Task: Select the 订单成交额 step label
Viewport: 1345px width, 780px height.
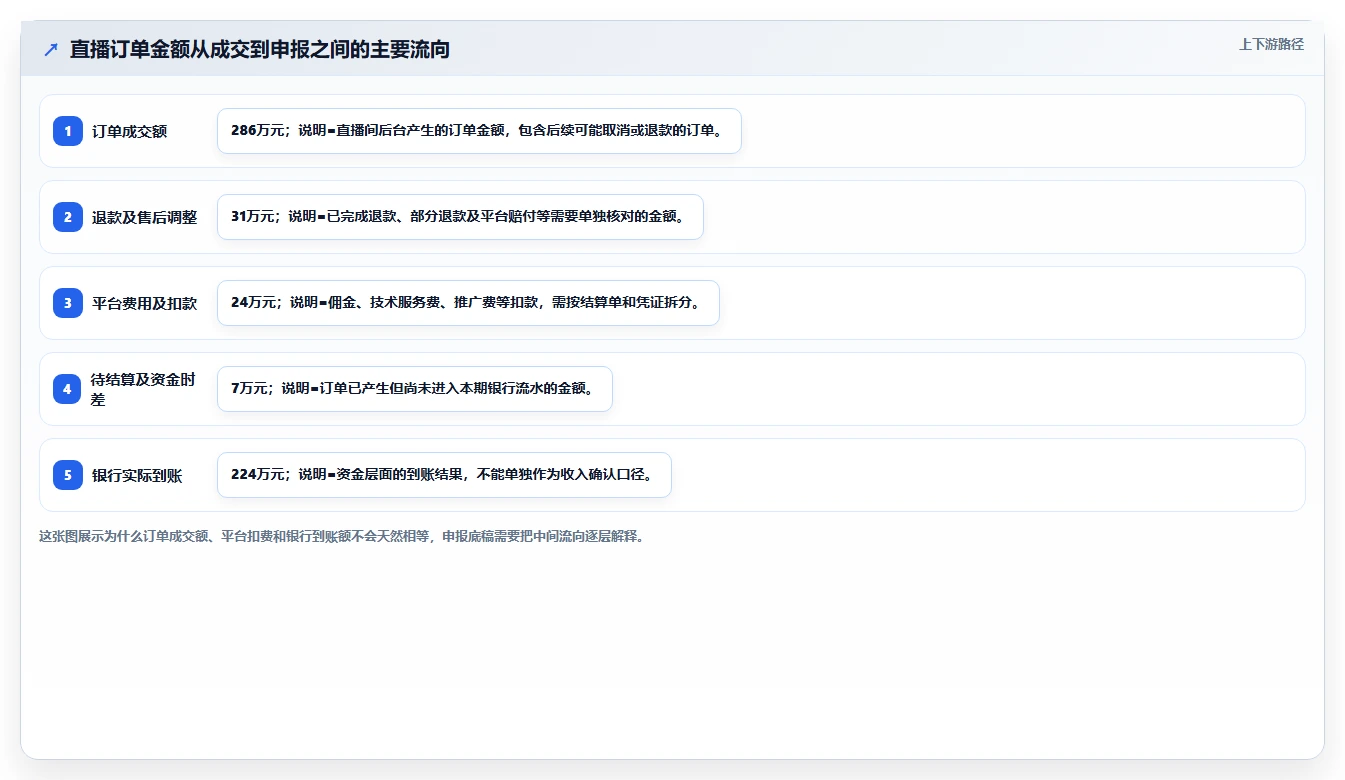Action: coord(129,131)
